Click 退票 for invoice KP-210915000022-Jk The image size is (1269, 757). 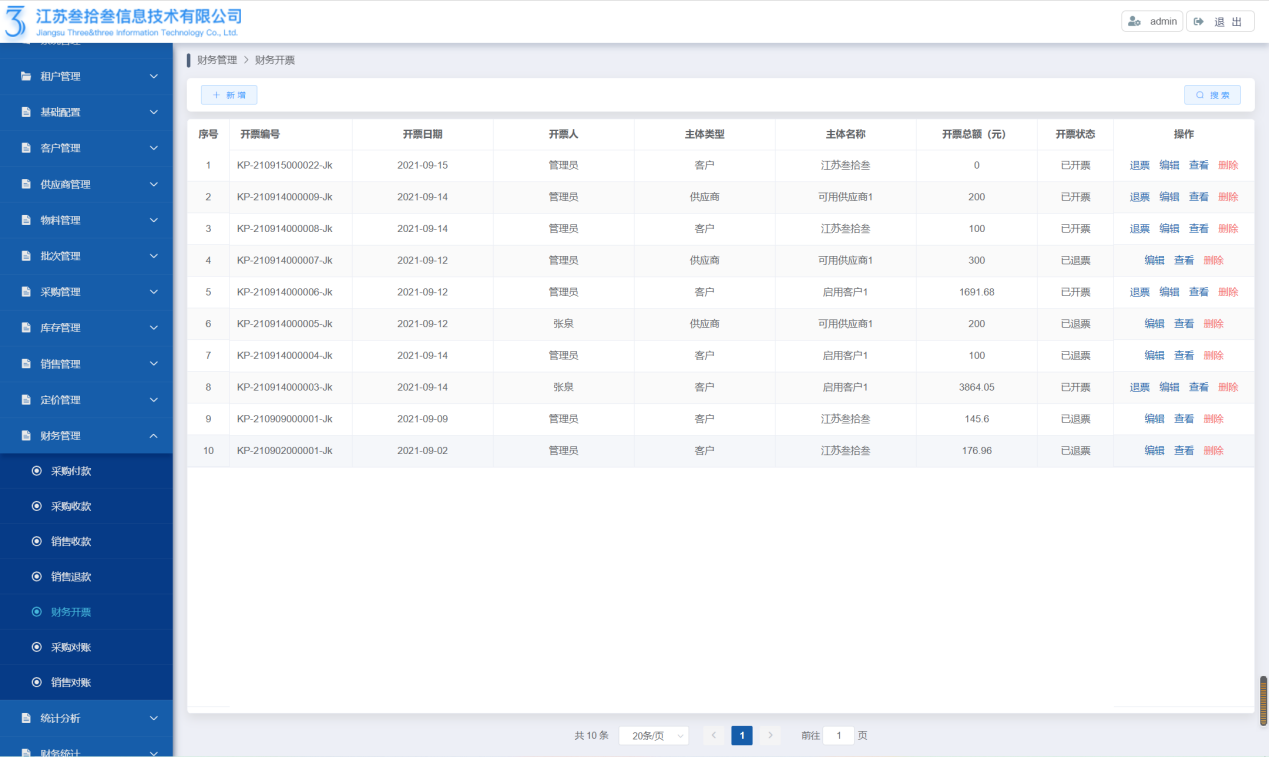pos(1139,166)
